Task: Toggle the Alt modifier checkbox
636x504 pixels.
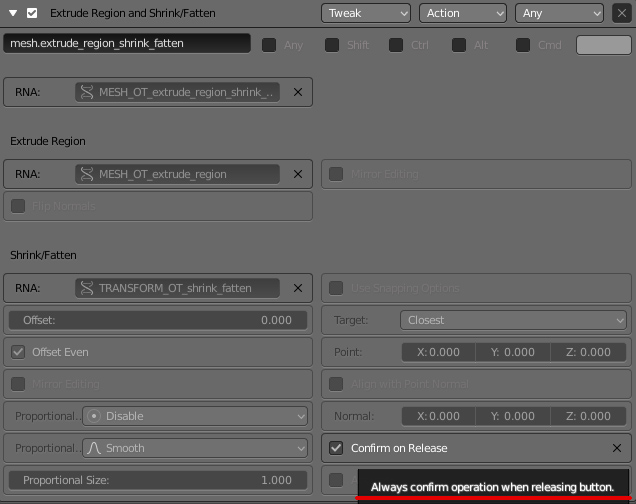Action: click(459, 45)
